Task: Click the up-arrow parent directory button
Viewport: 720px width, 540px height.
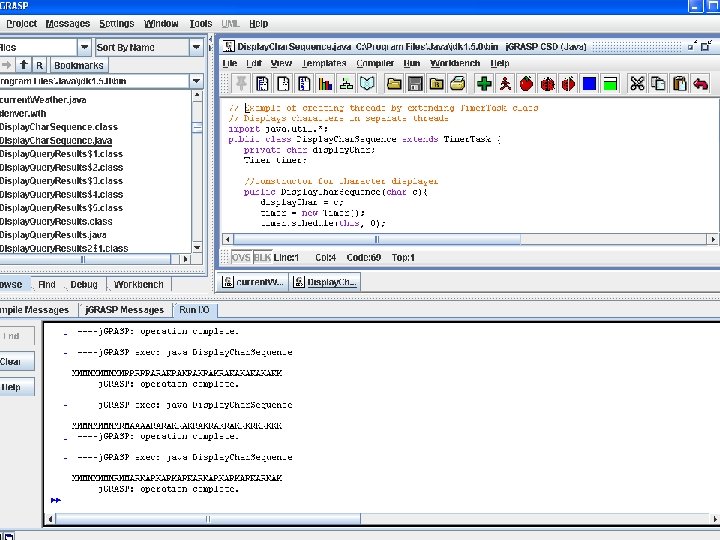Action: [23, 65]
